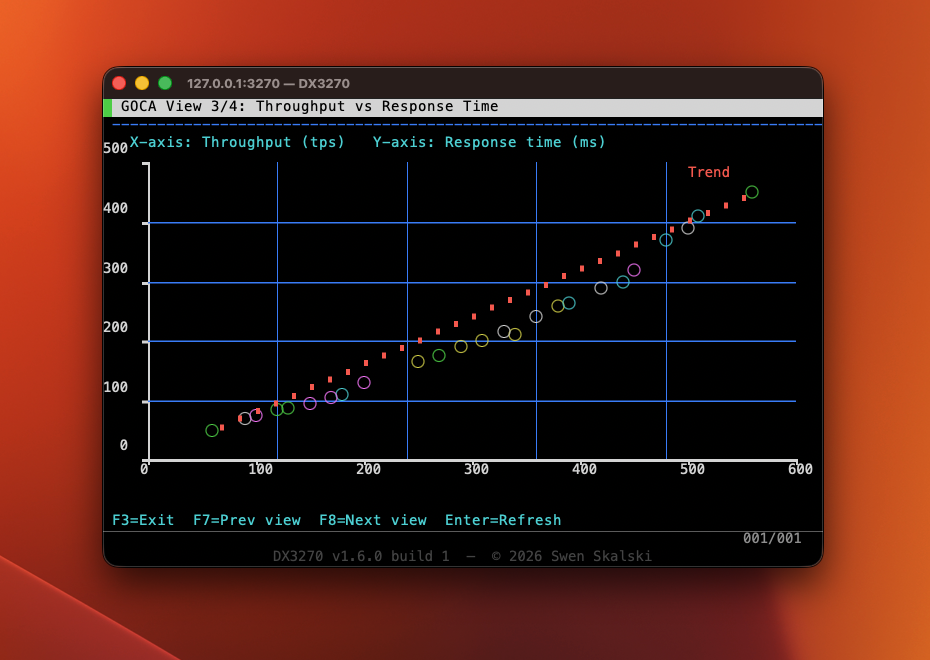Click the green fullscreen window button
Image resolution: width=930 pixels, height=660 pixels.
165,83
